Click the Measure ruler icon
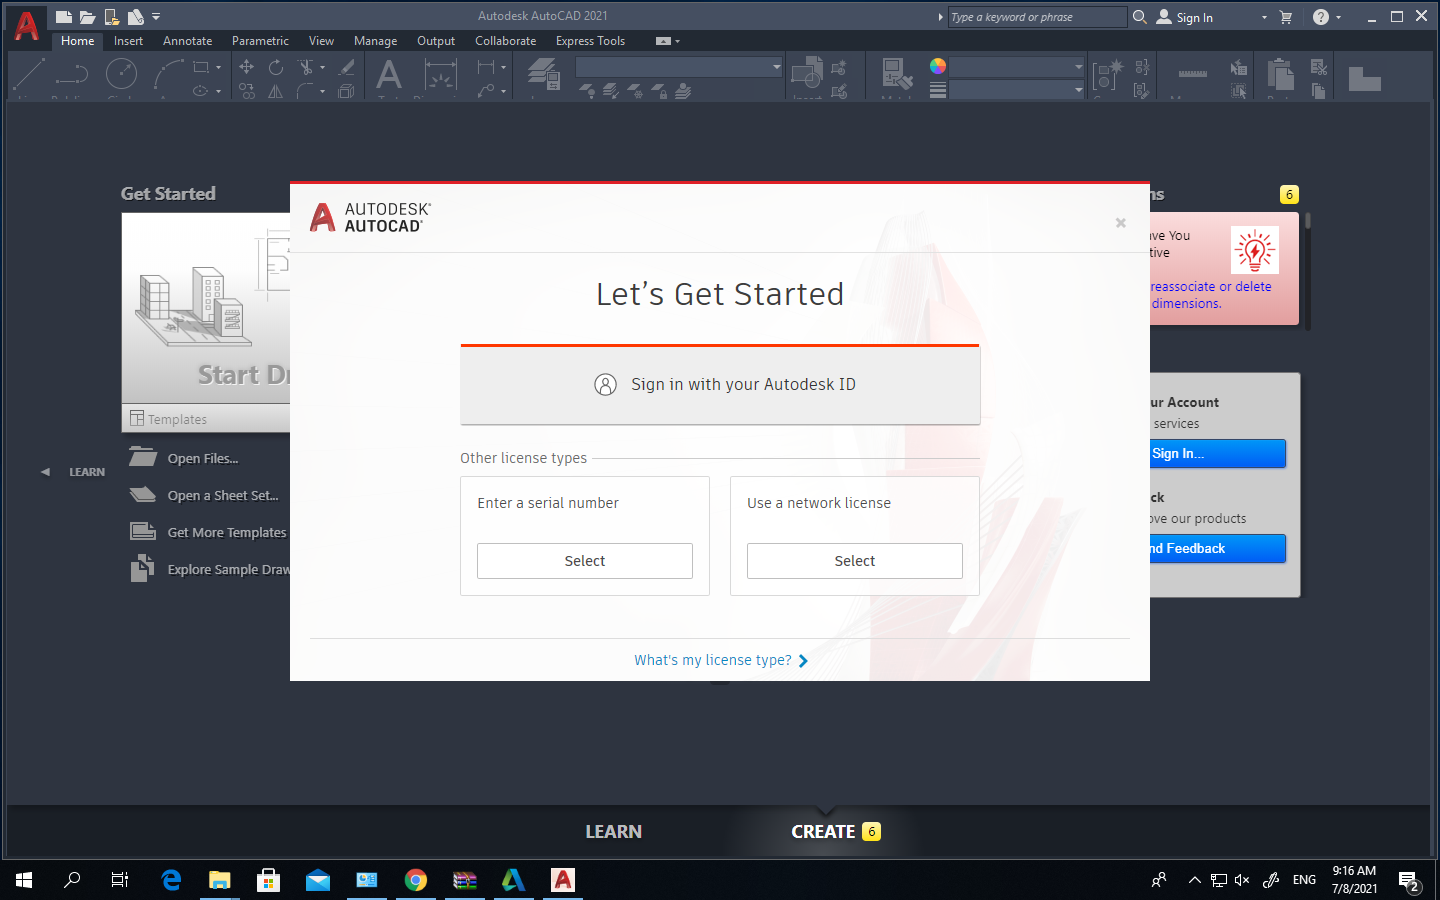 click(x=1192, y=74)
